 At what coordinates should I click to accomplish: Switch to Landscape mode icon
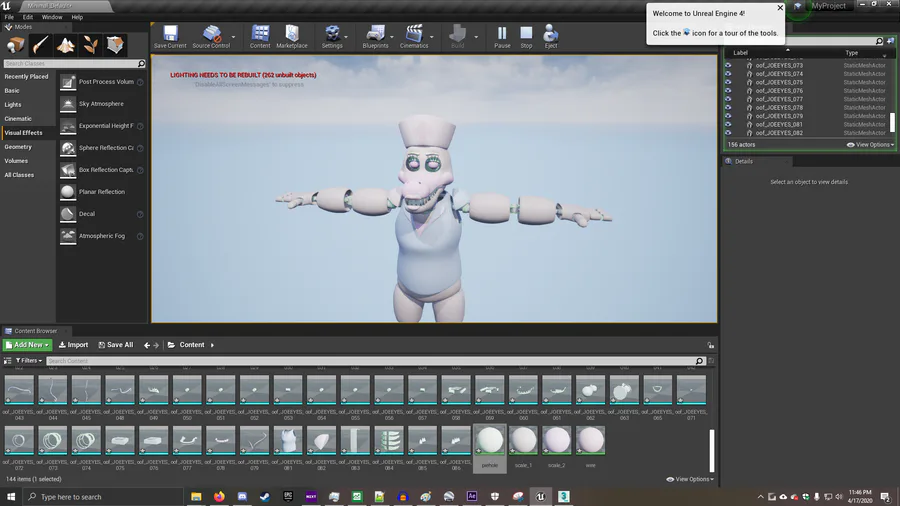click(66, 45)
